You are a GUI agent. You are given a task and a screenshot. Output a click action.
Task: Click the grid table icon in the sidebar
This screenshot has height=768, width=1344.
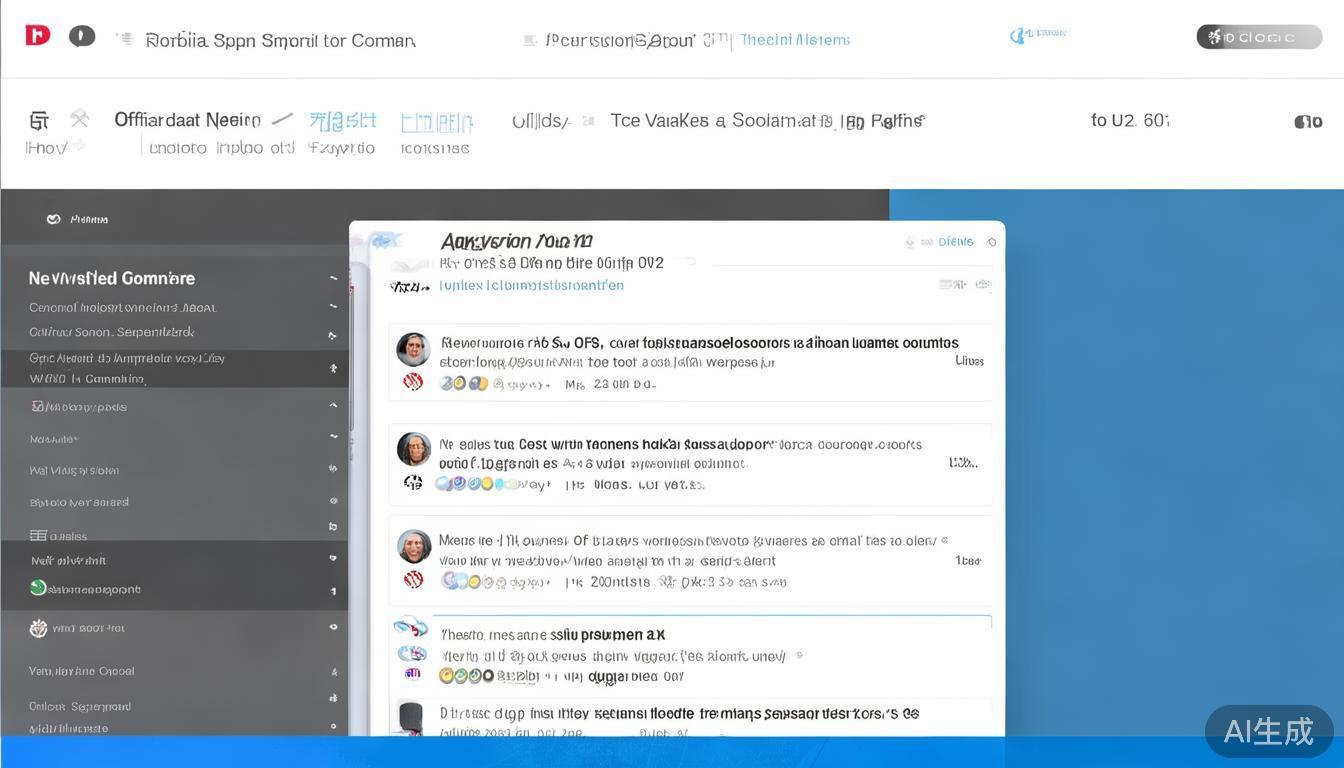[x=38, y=536]
